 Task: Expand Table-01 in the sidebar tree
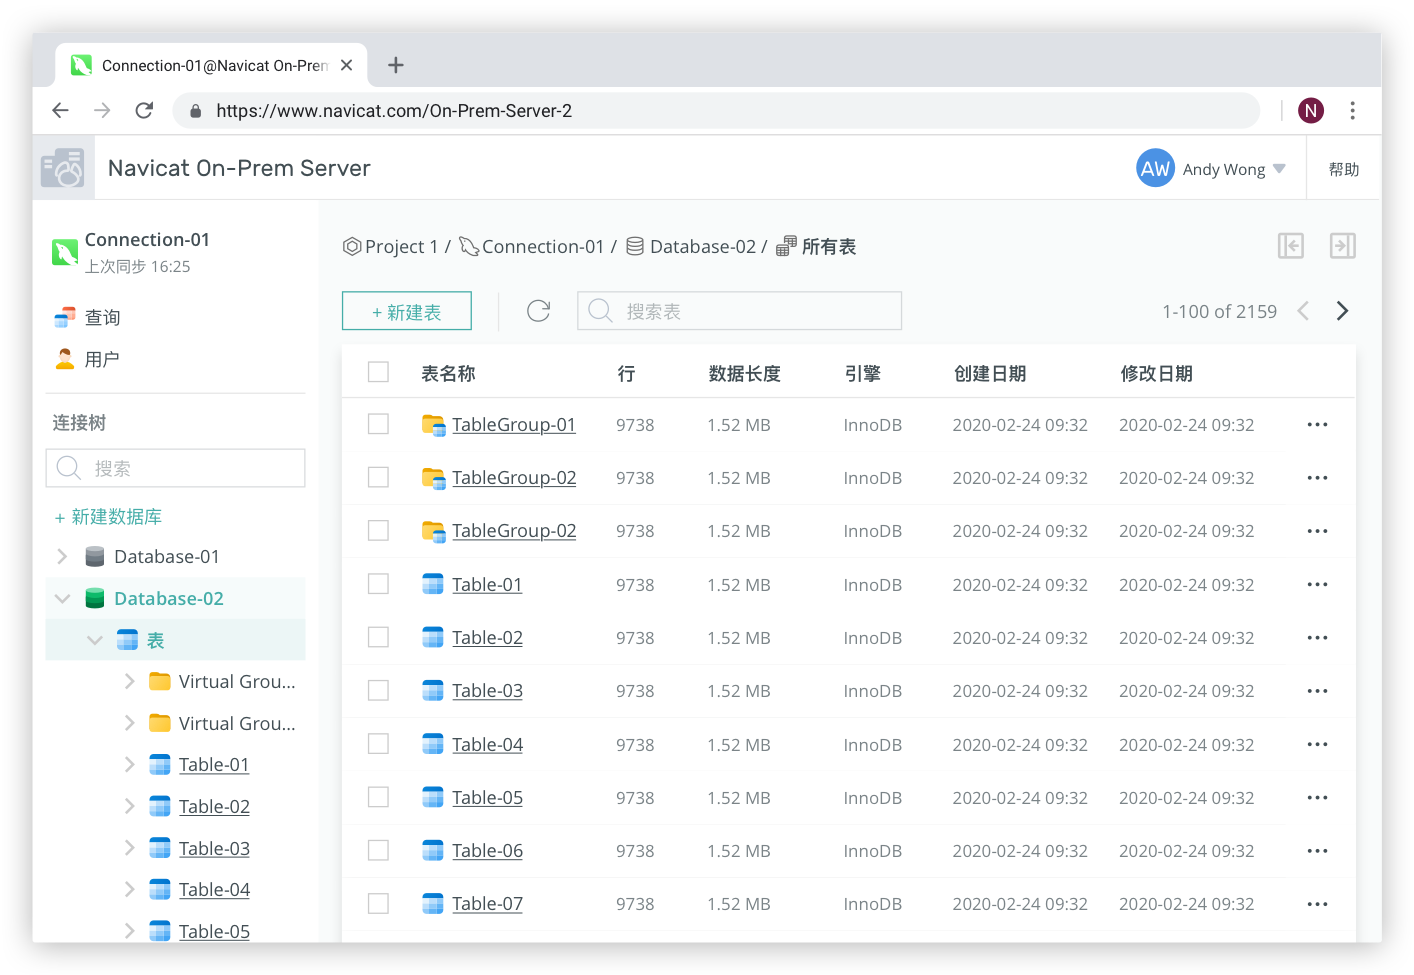point(129,765)
